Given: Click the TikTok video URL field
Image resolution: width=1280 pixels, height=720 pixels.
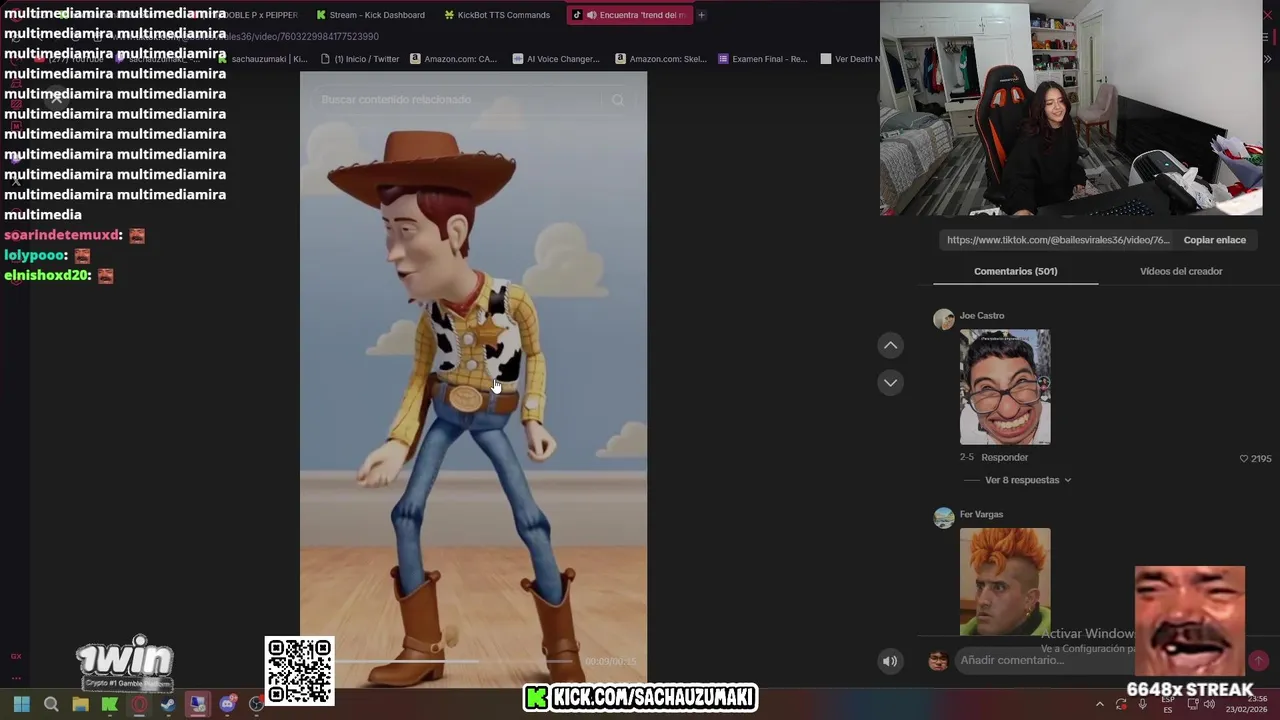Looking at the screenshot, I should (x=1057, y=240).
